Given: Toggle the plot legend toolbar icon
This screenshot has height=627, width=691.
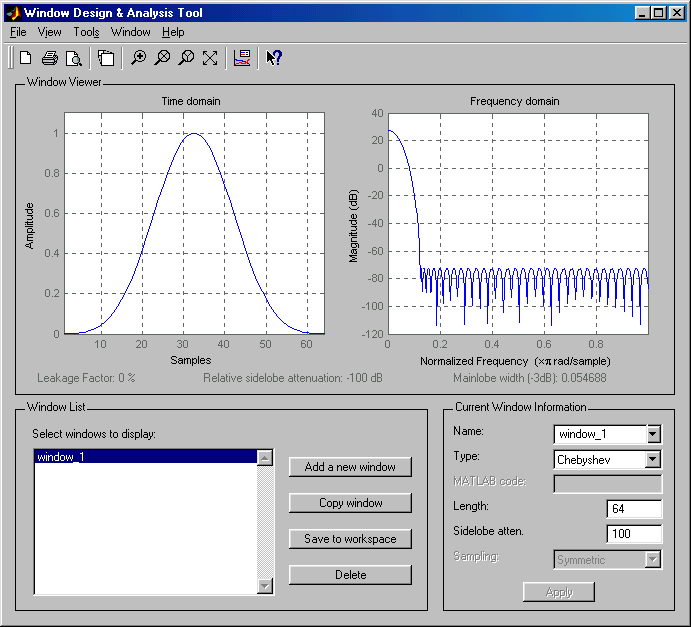Looking at the screenshot, I should coord(241,58).
